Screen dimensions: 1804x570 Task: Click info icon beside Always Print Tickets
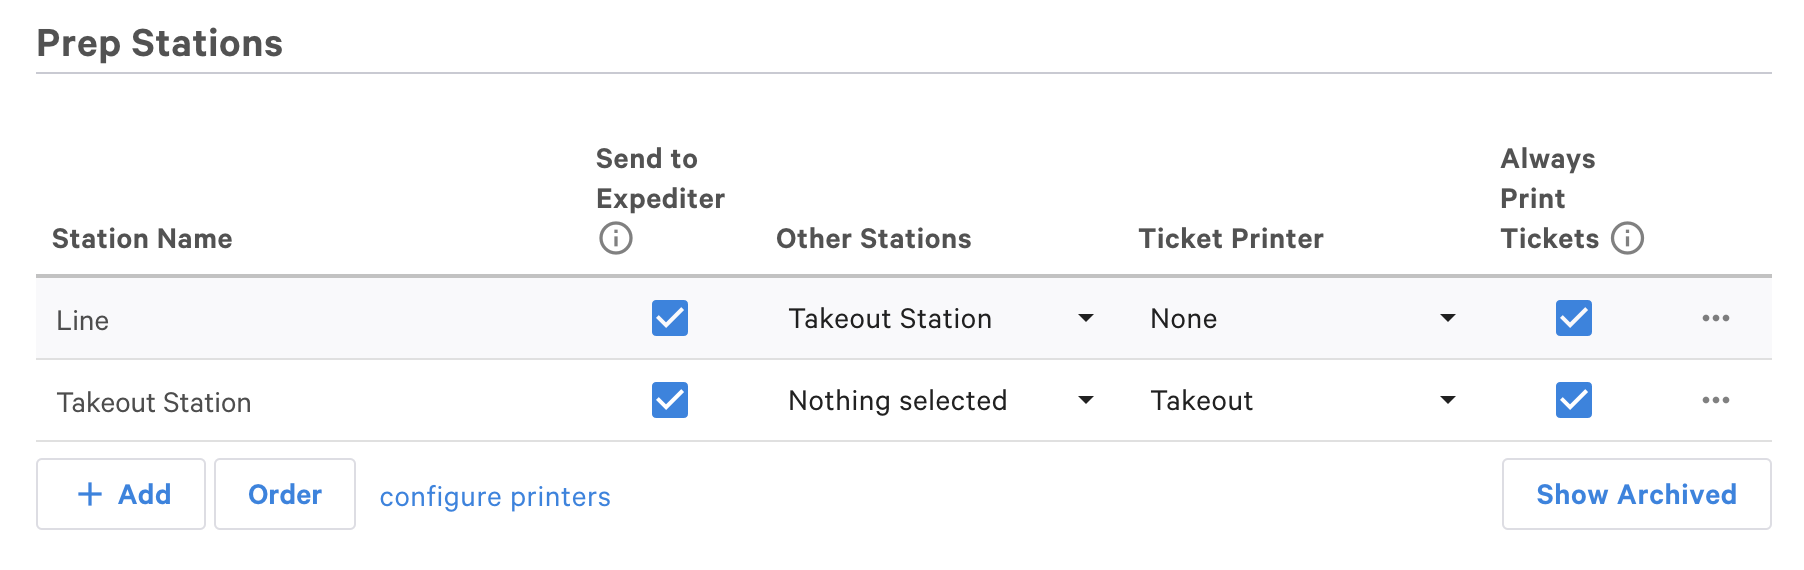(1627, 238)
